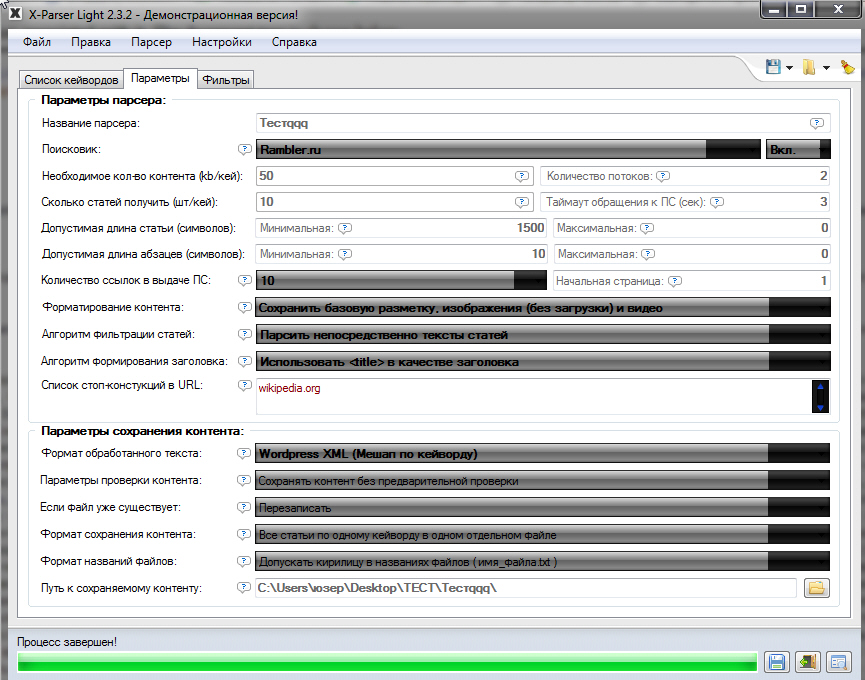This screenshot has height=680, width=865.
Task: Click help icon in parser name field
Action: [817, 123]
